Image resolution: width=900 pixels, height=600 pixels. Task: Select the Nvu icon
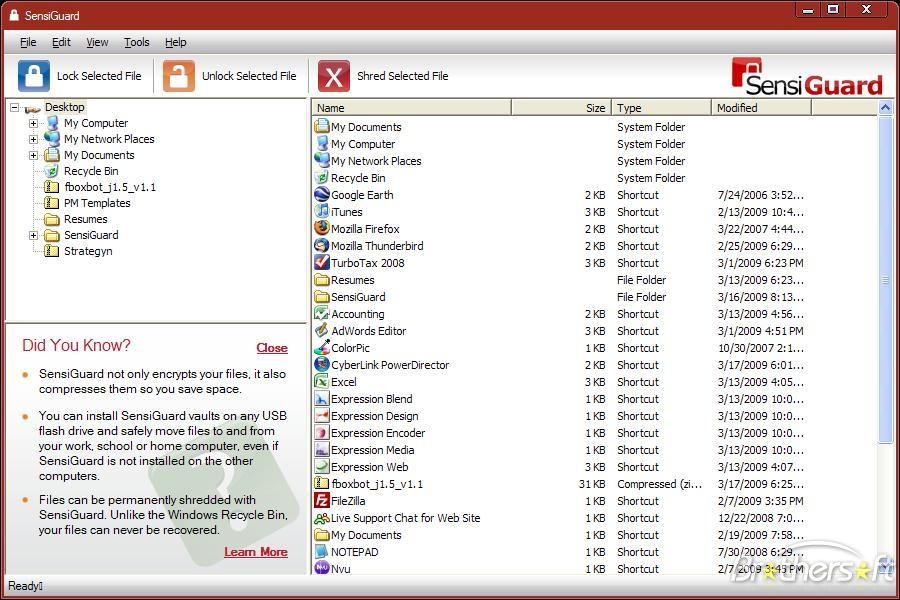[322, 568]
